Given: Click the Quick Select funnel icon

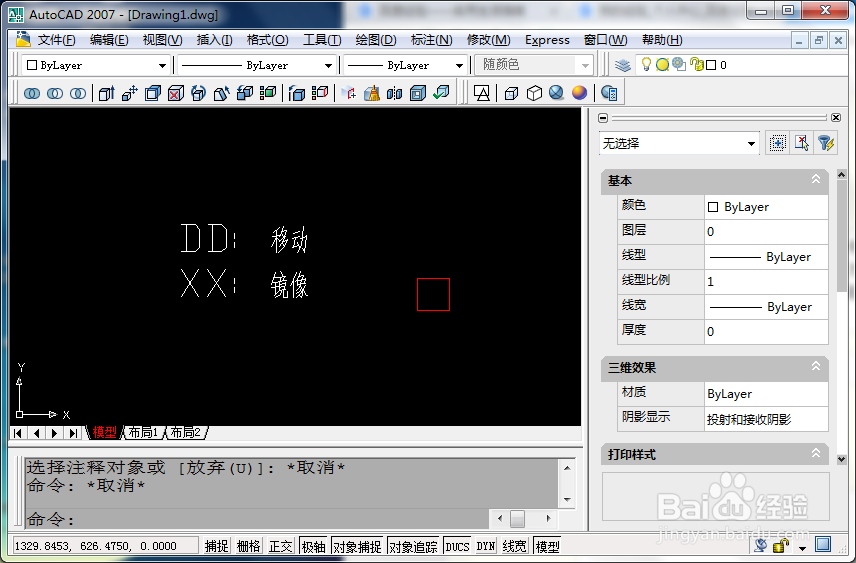Looking at the screenshot, I should click(x=826, y=144).
